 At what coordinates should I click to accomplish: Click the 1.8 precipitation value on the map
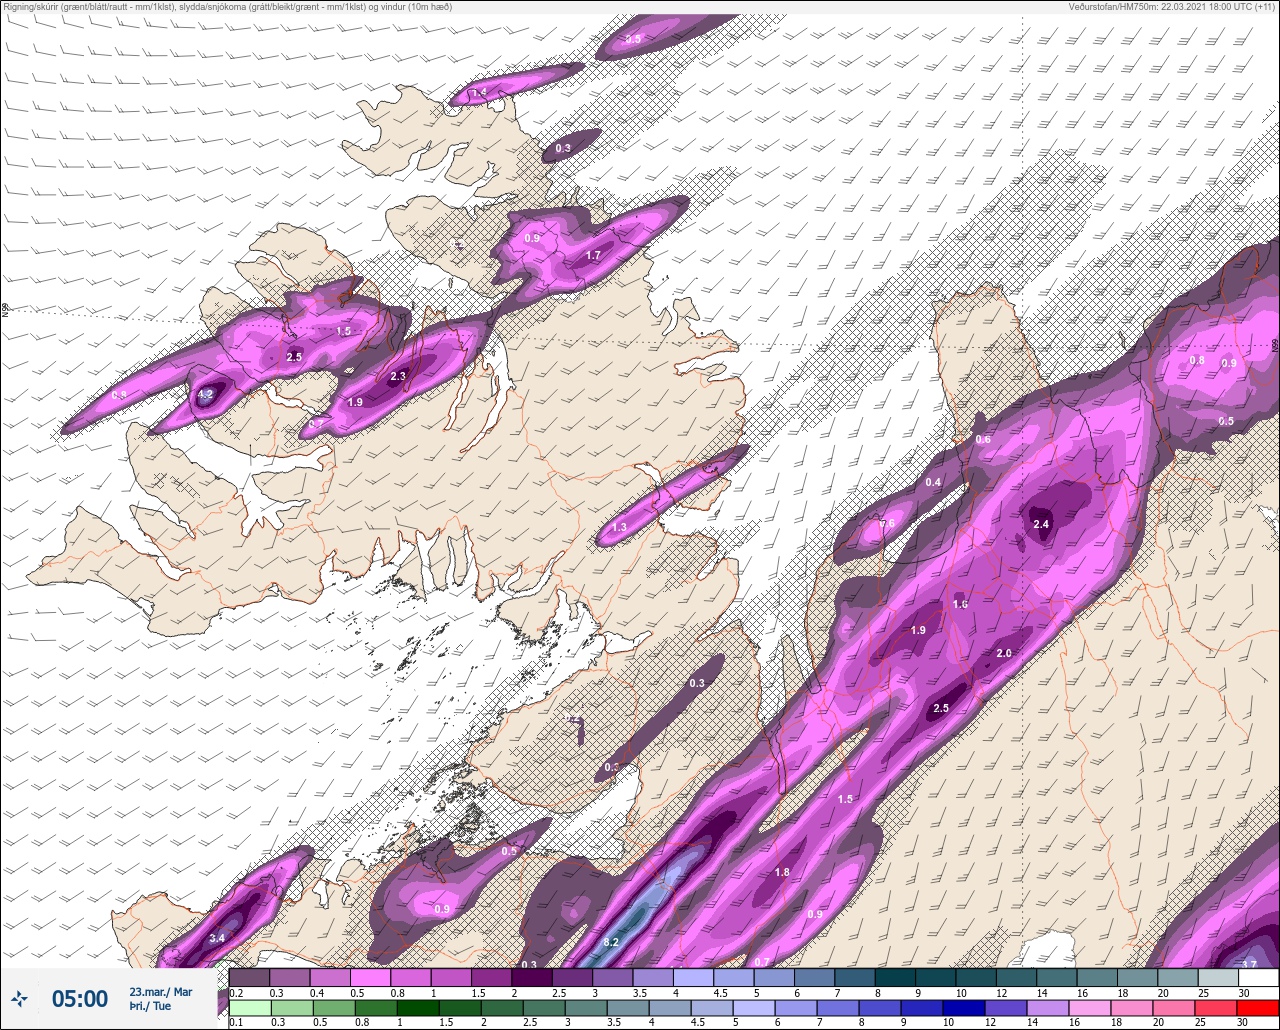(x=782, y=872)
